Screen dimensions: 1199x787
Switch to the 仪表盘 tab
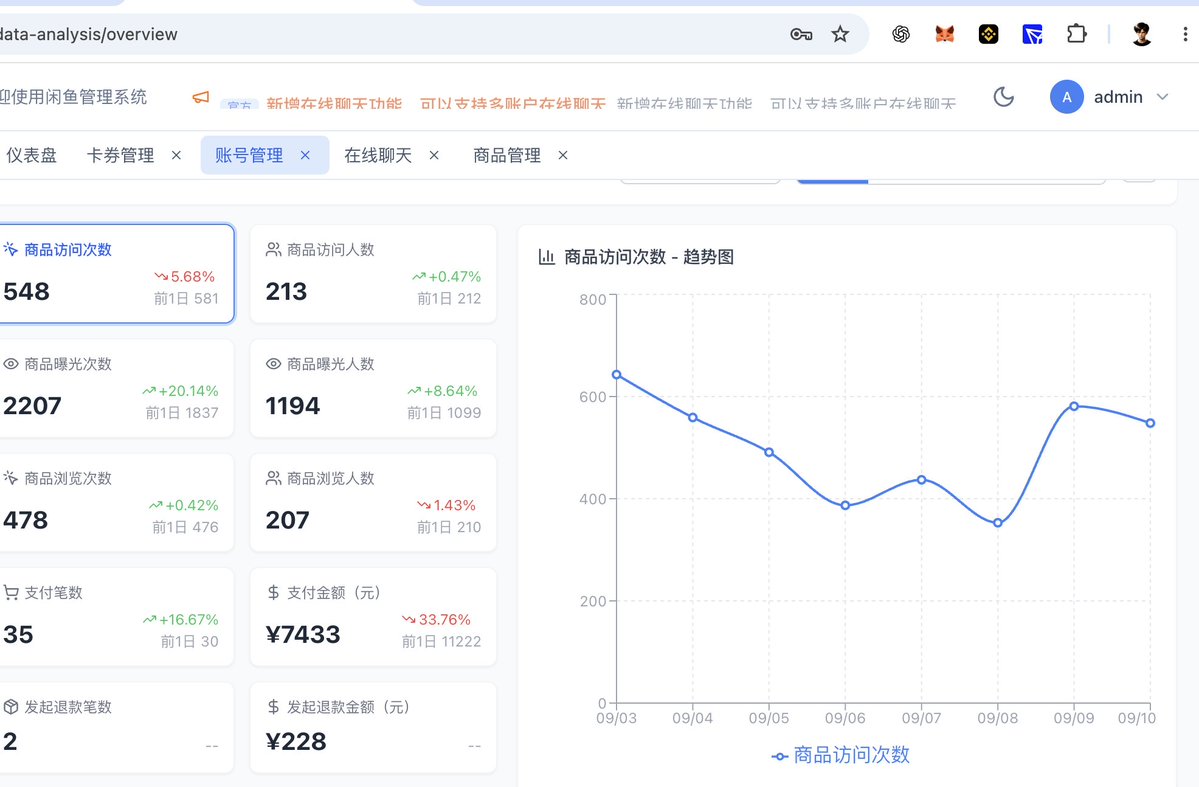[31, 155]
